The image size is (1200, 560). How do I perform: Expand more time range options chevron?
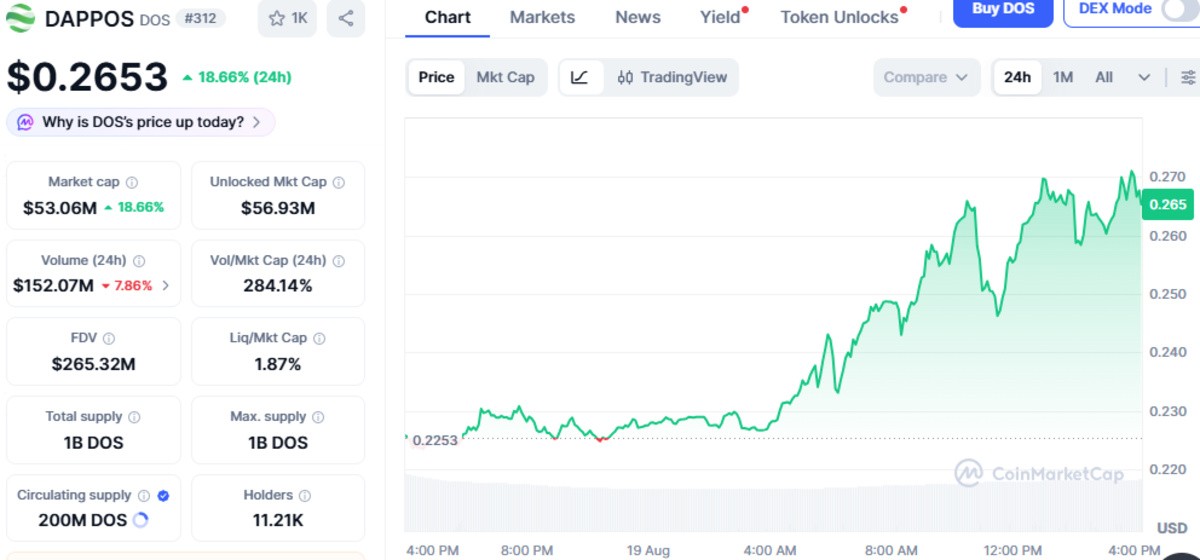(1144, 77)
